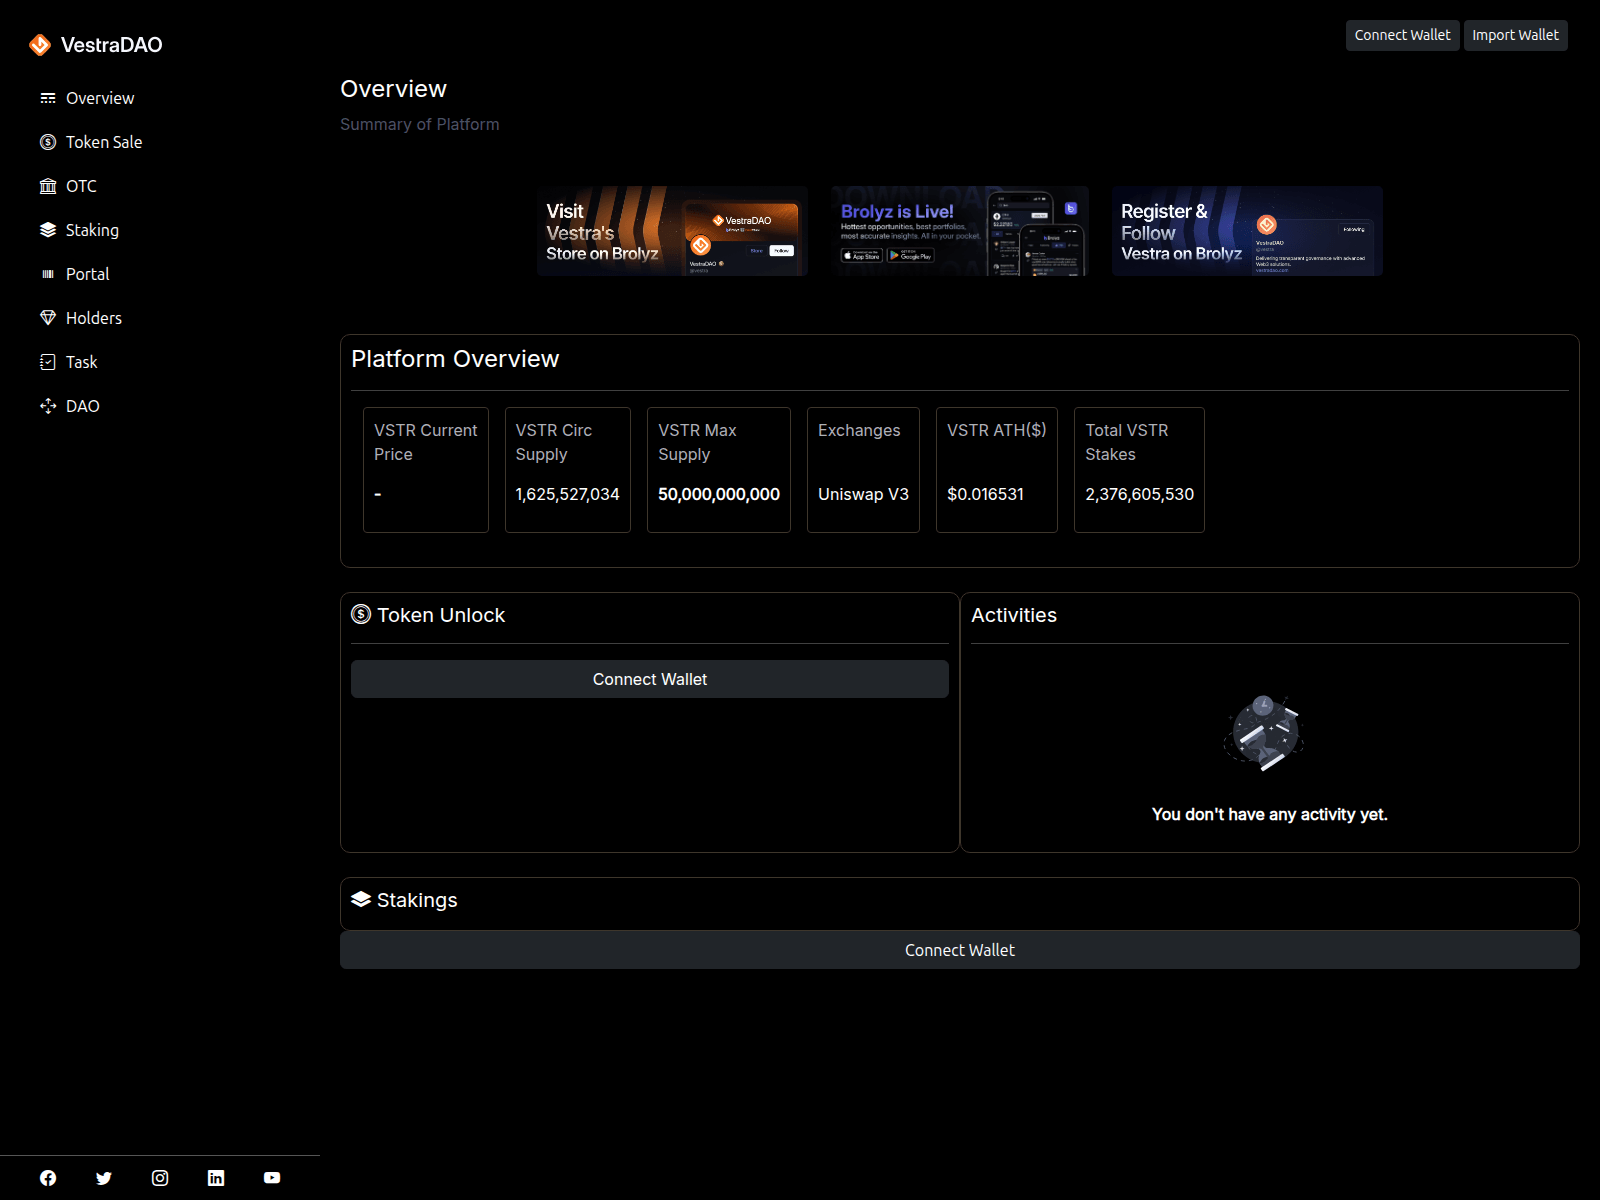Click the Staking layers icon in sidebar
1600x1200 pixels.
click(x=48, y=230)
